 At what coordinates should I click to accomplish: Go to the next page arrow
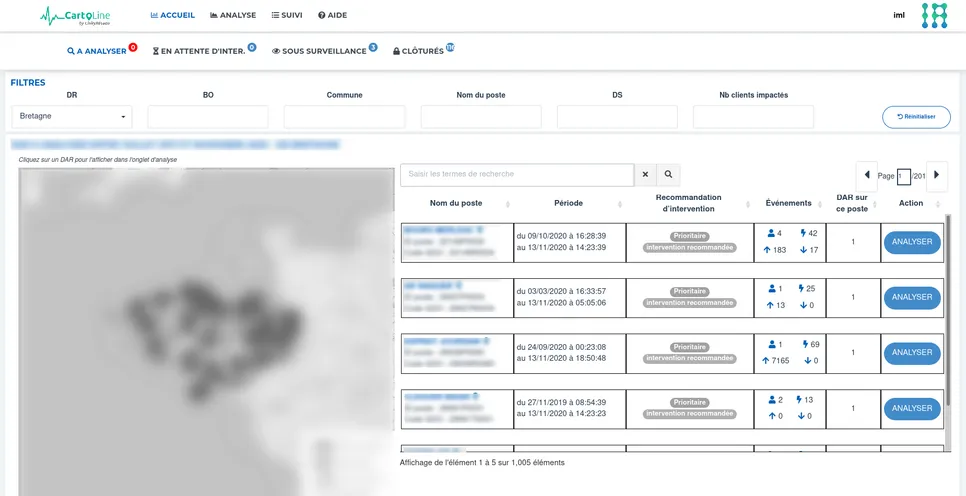[936, 176]
